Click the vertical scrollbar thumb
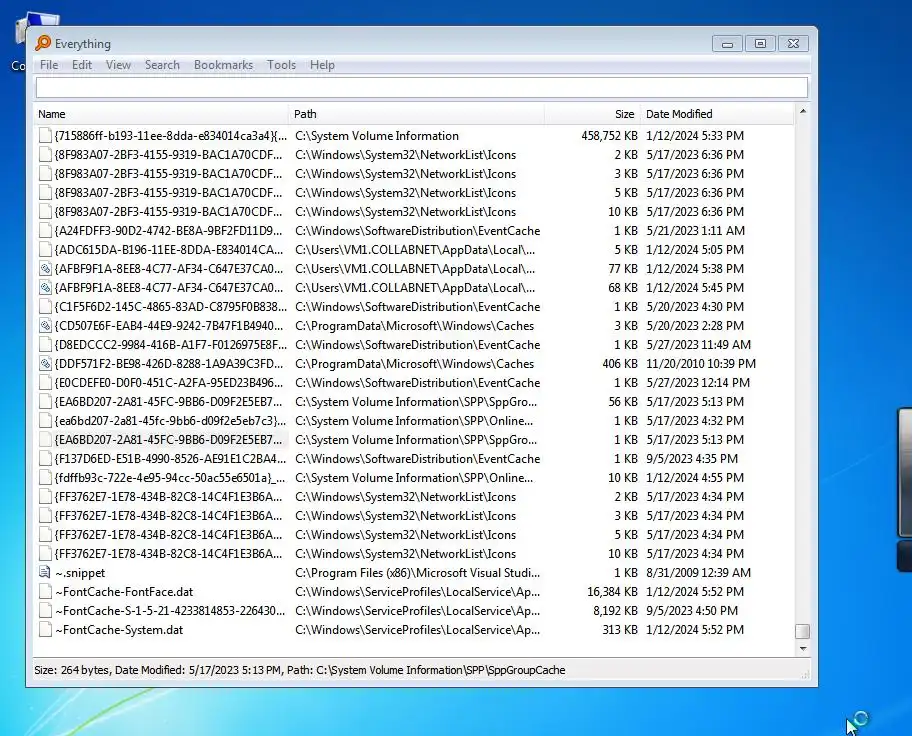This screenshot has height=736, width=912. coord(803,631)
